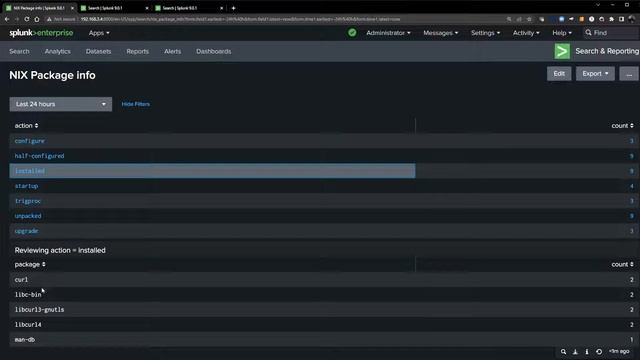The height and width of the screenshot is (360, 640).
Task: Click the Search & Reporting green app icon
Action: pyautogui.click(x=562, y=51)
